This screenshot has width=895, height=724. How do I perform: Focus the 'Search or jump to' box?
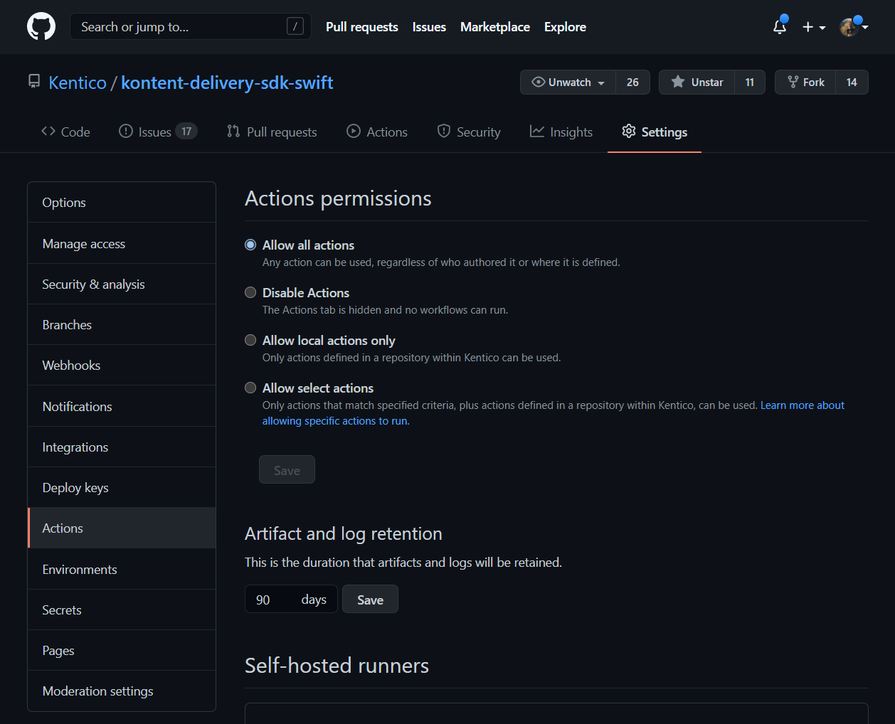pos(180,27)
